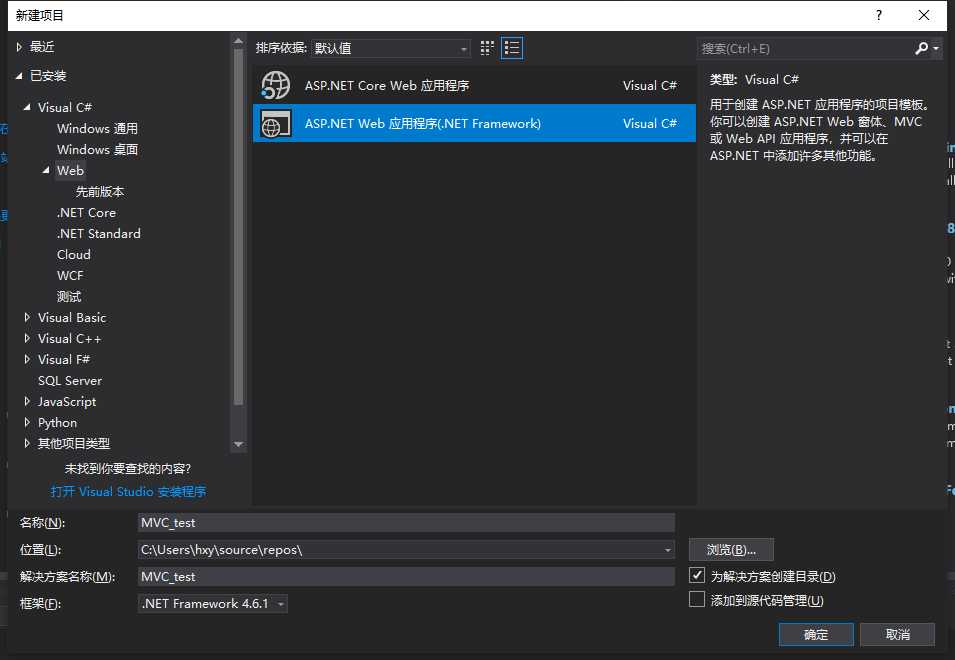Image resolution: width=955 pixels, height=660 pixels.
Task: Click the category tree scrollbar thumb
Action: point(239,226)
